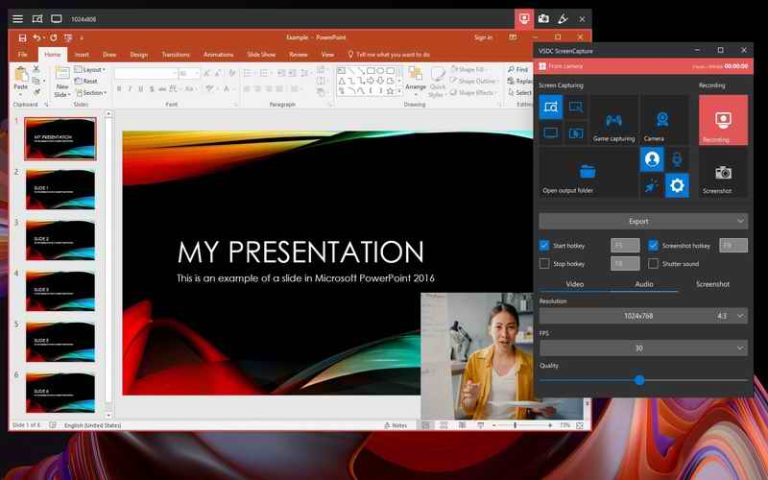The image size is (768, 480).
Task: Open output folder in VSDC
Action: pos(586,173)
